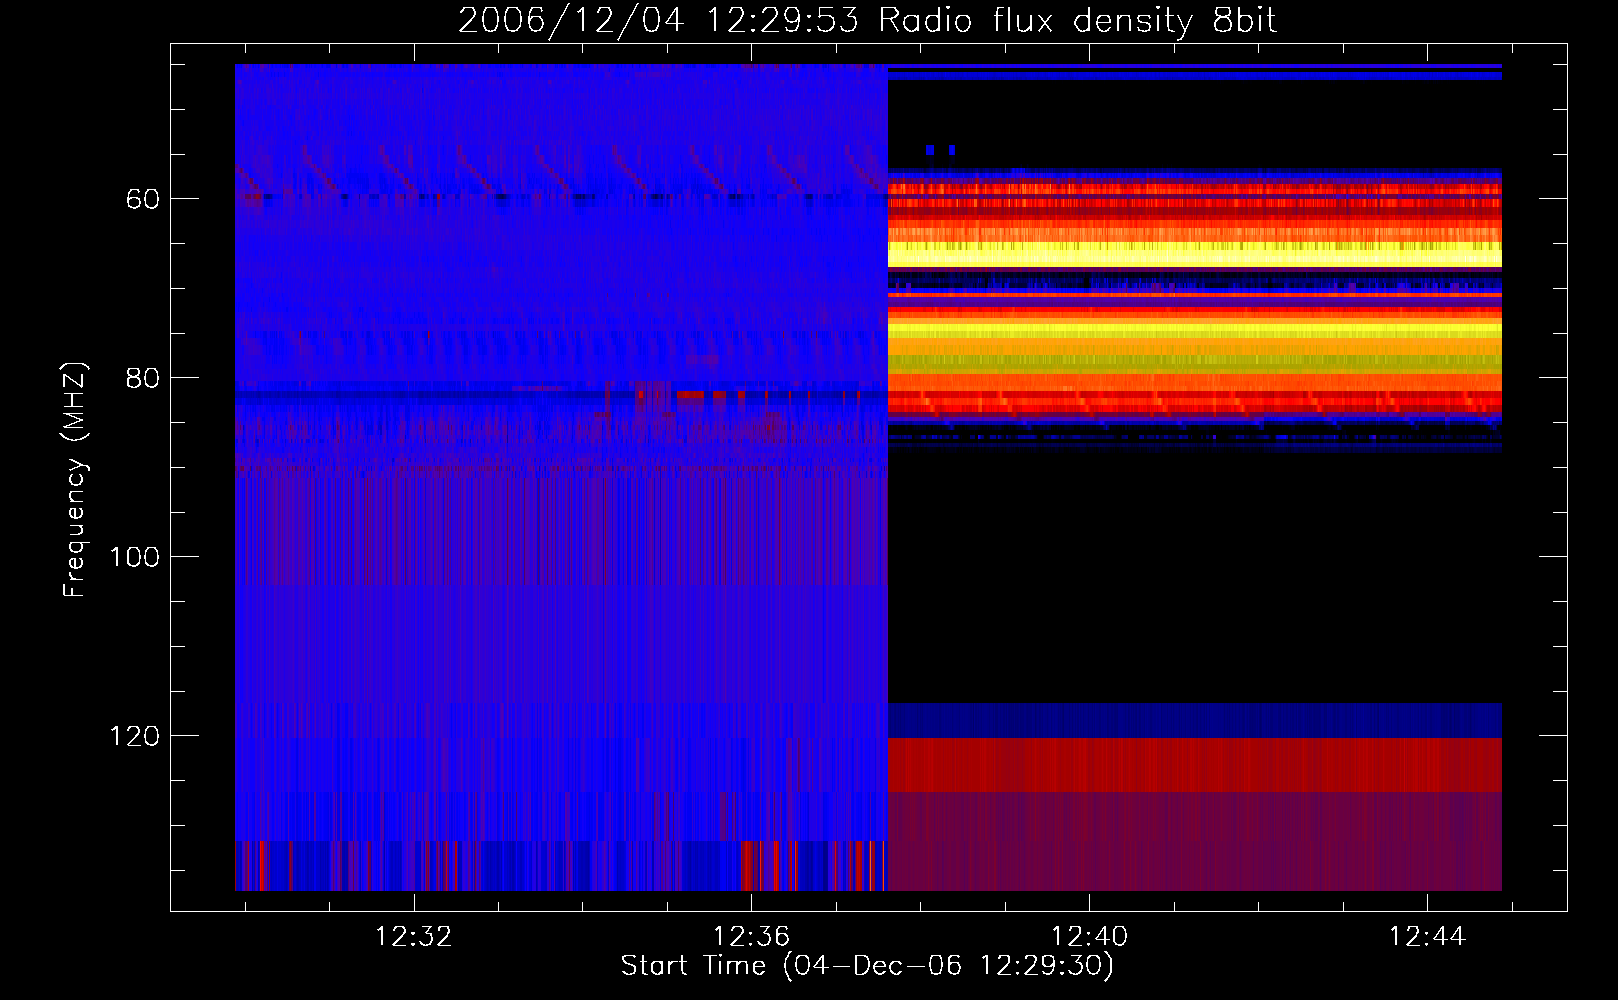Image resolution: width=1618 pixels, height=1000 pixels.
Task: Click the plot title "Radio flux density 8bit"
Action: tap(1078, 21)
